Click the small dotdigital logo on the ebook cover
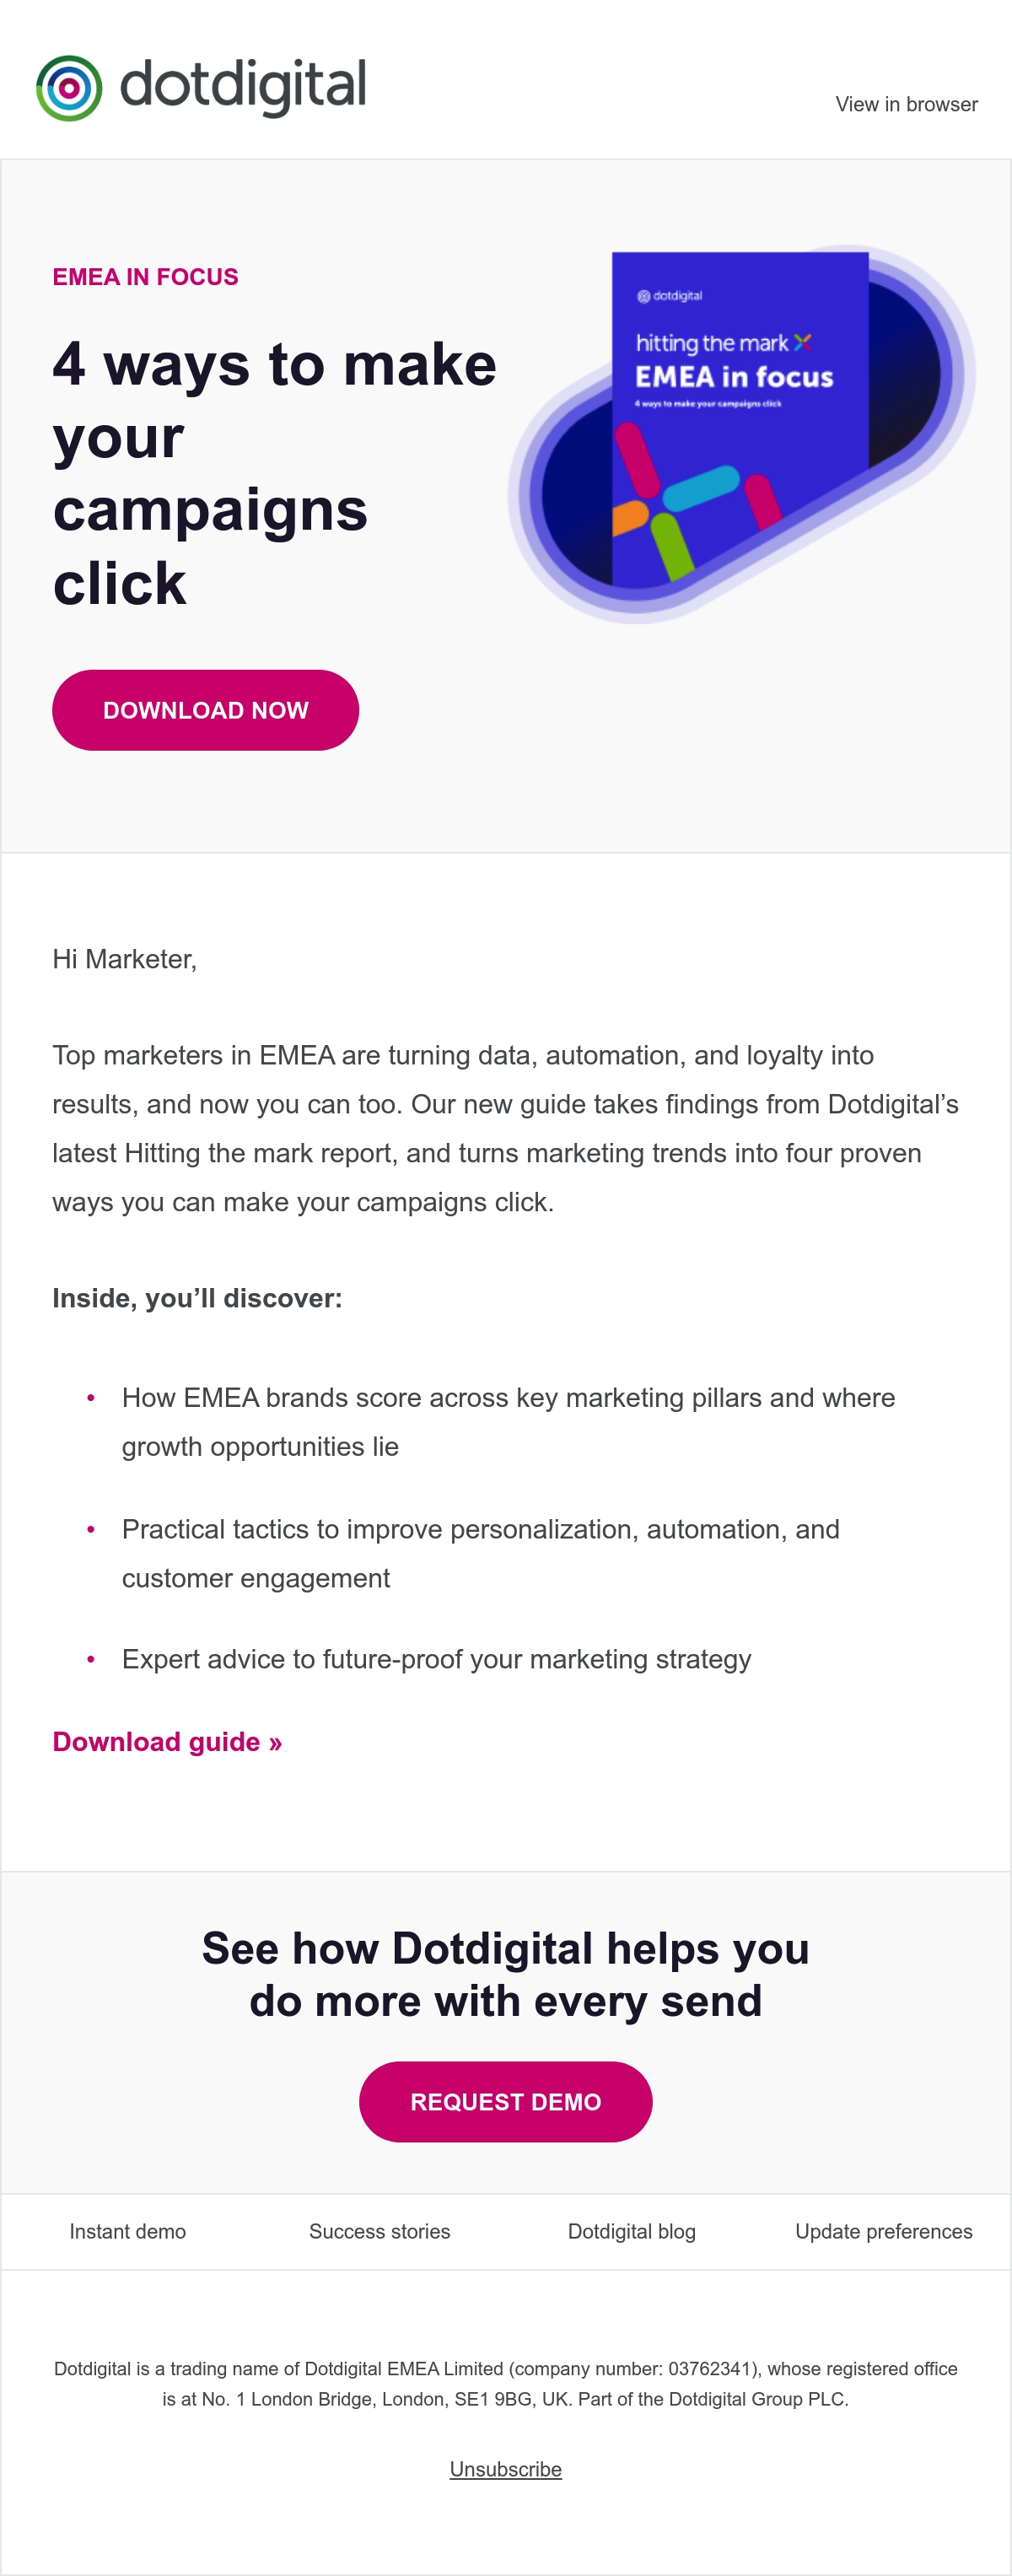The height and width of the screenshot is (2576, 1012). pyautogui.click(x=670, y=296)
